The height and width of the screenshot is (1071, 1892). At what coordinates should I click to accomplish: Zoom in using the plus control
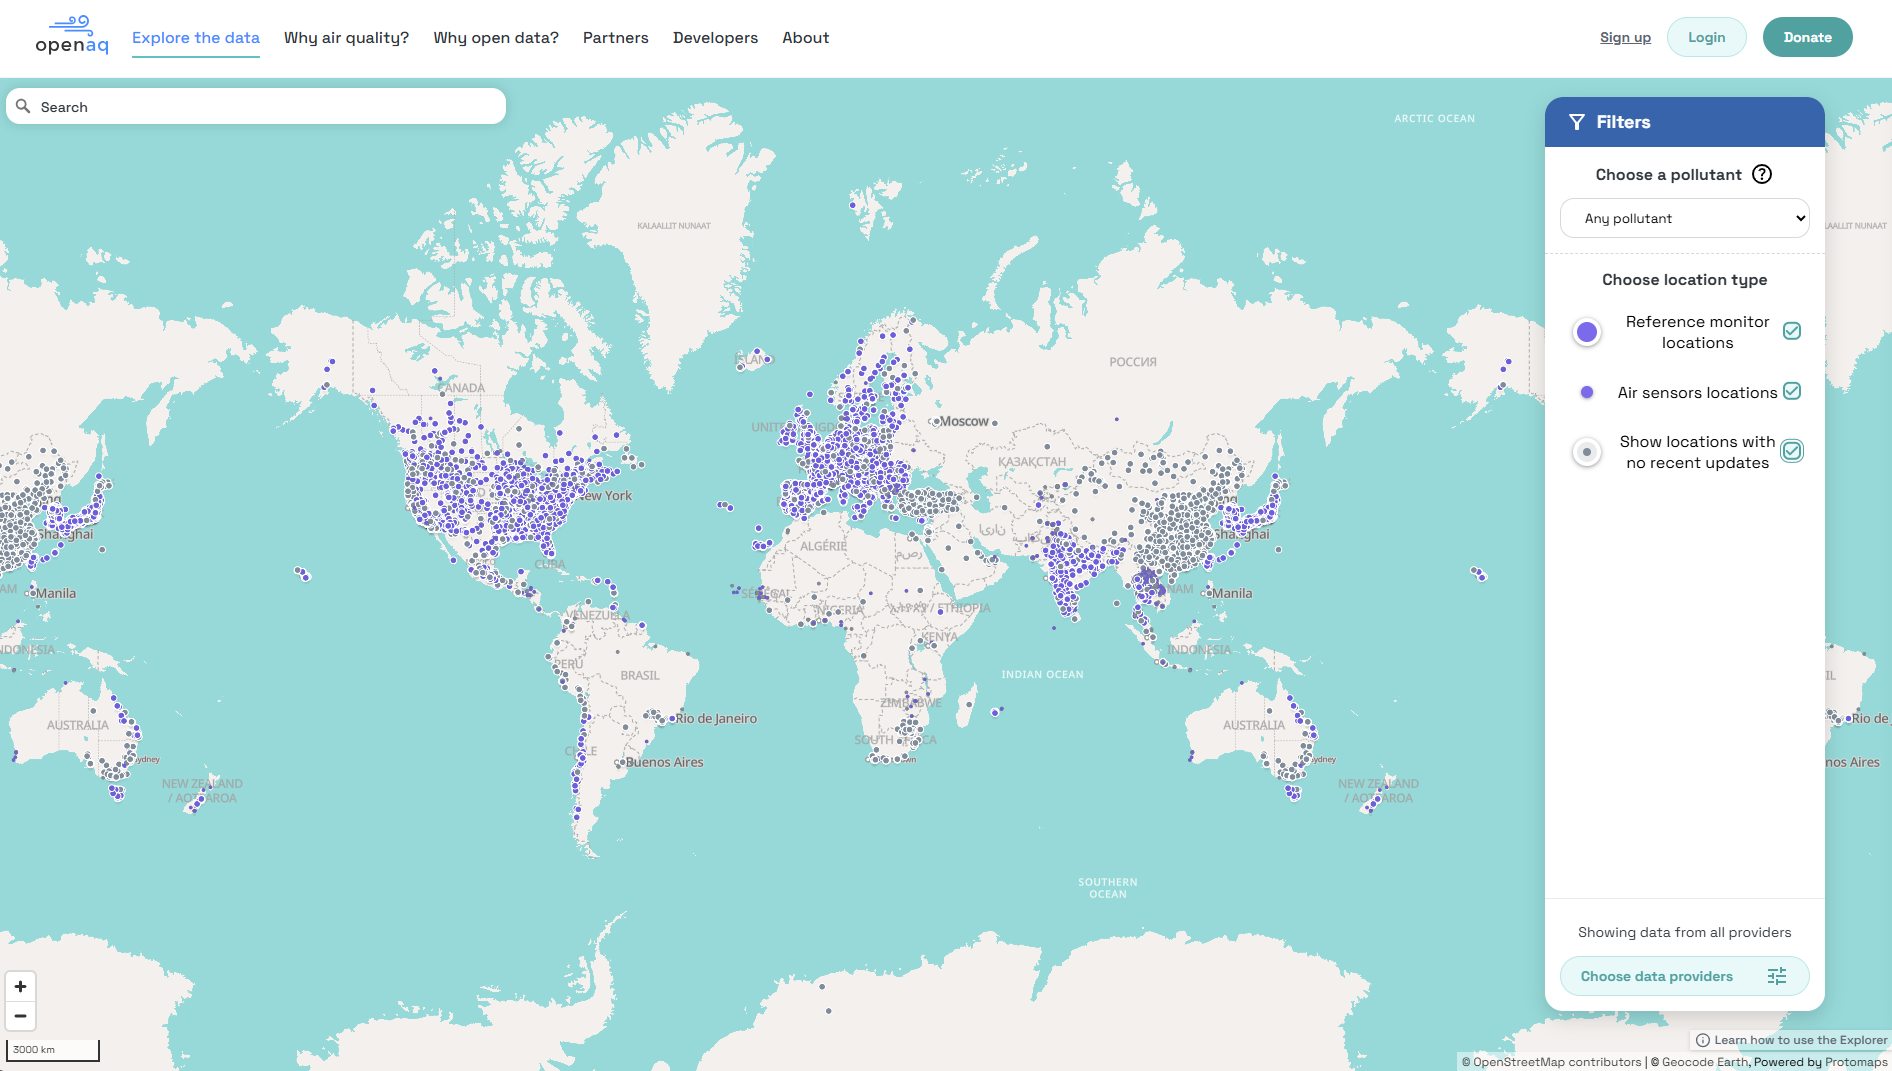pyautogui.click(x=20, y=986)
